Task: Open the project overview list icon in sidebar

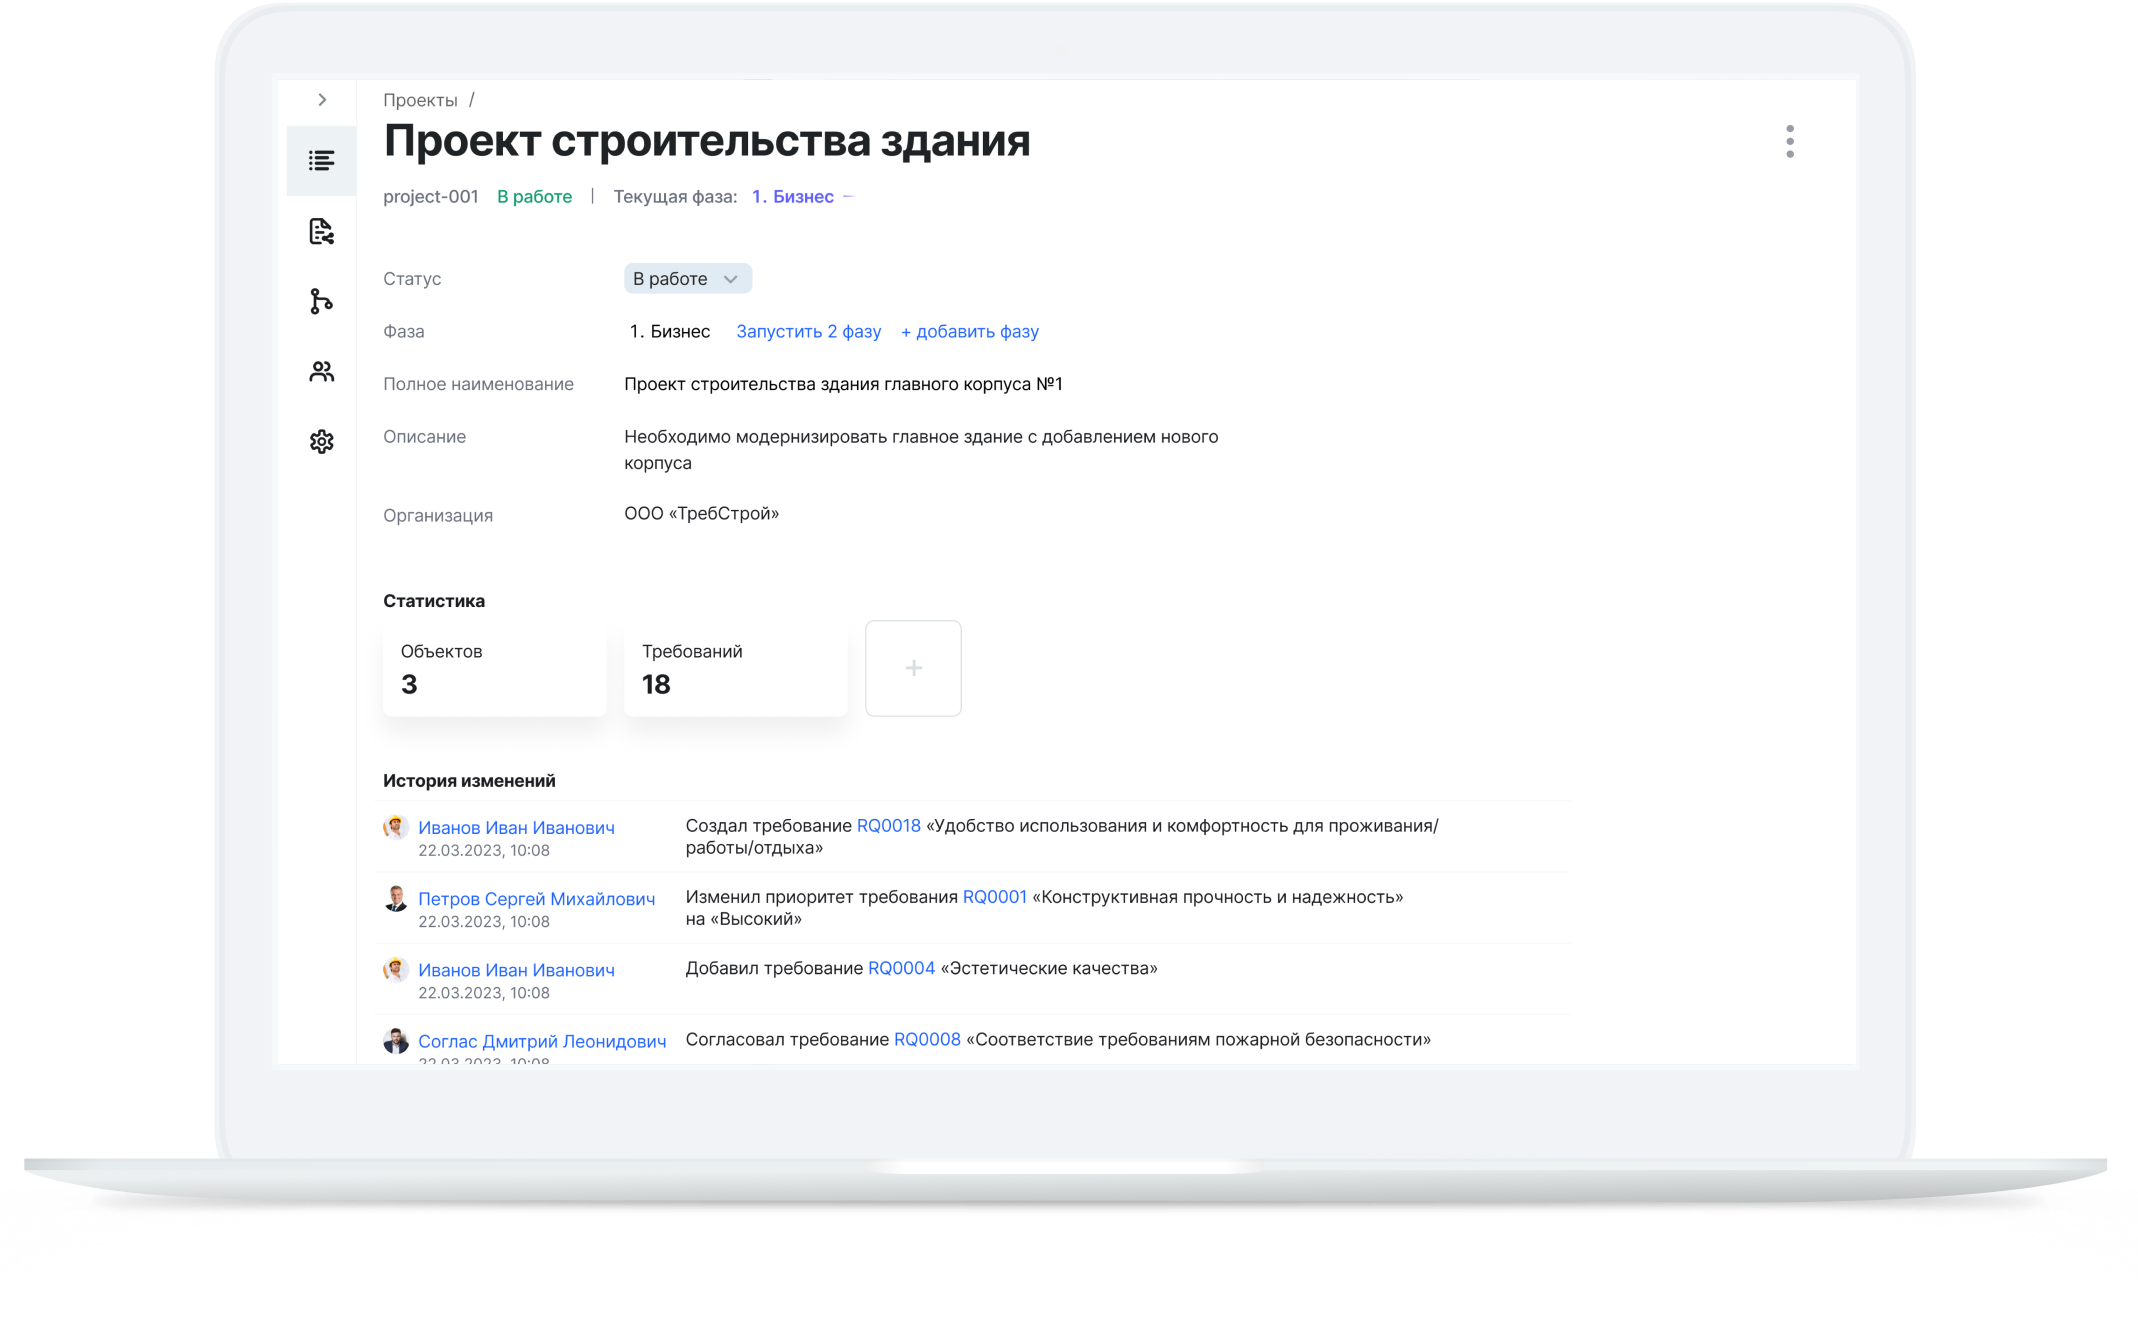Action: (x=321, y=160)
